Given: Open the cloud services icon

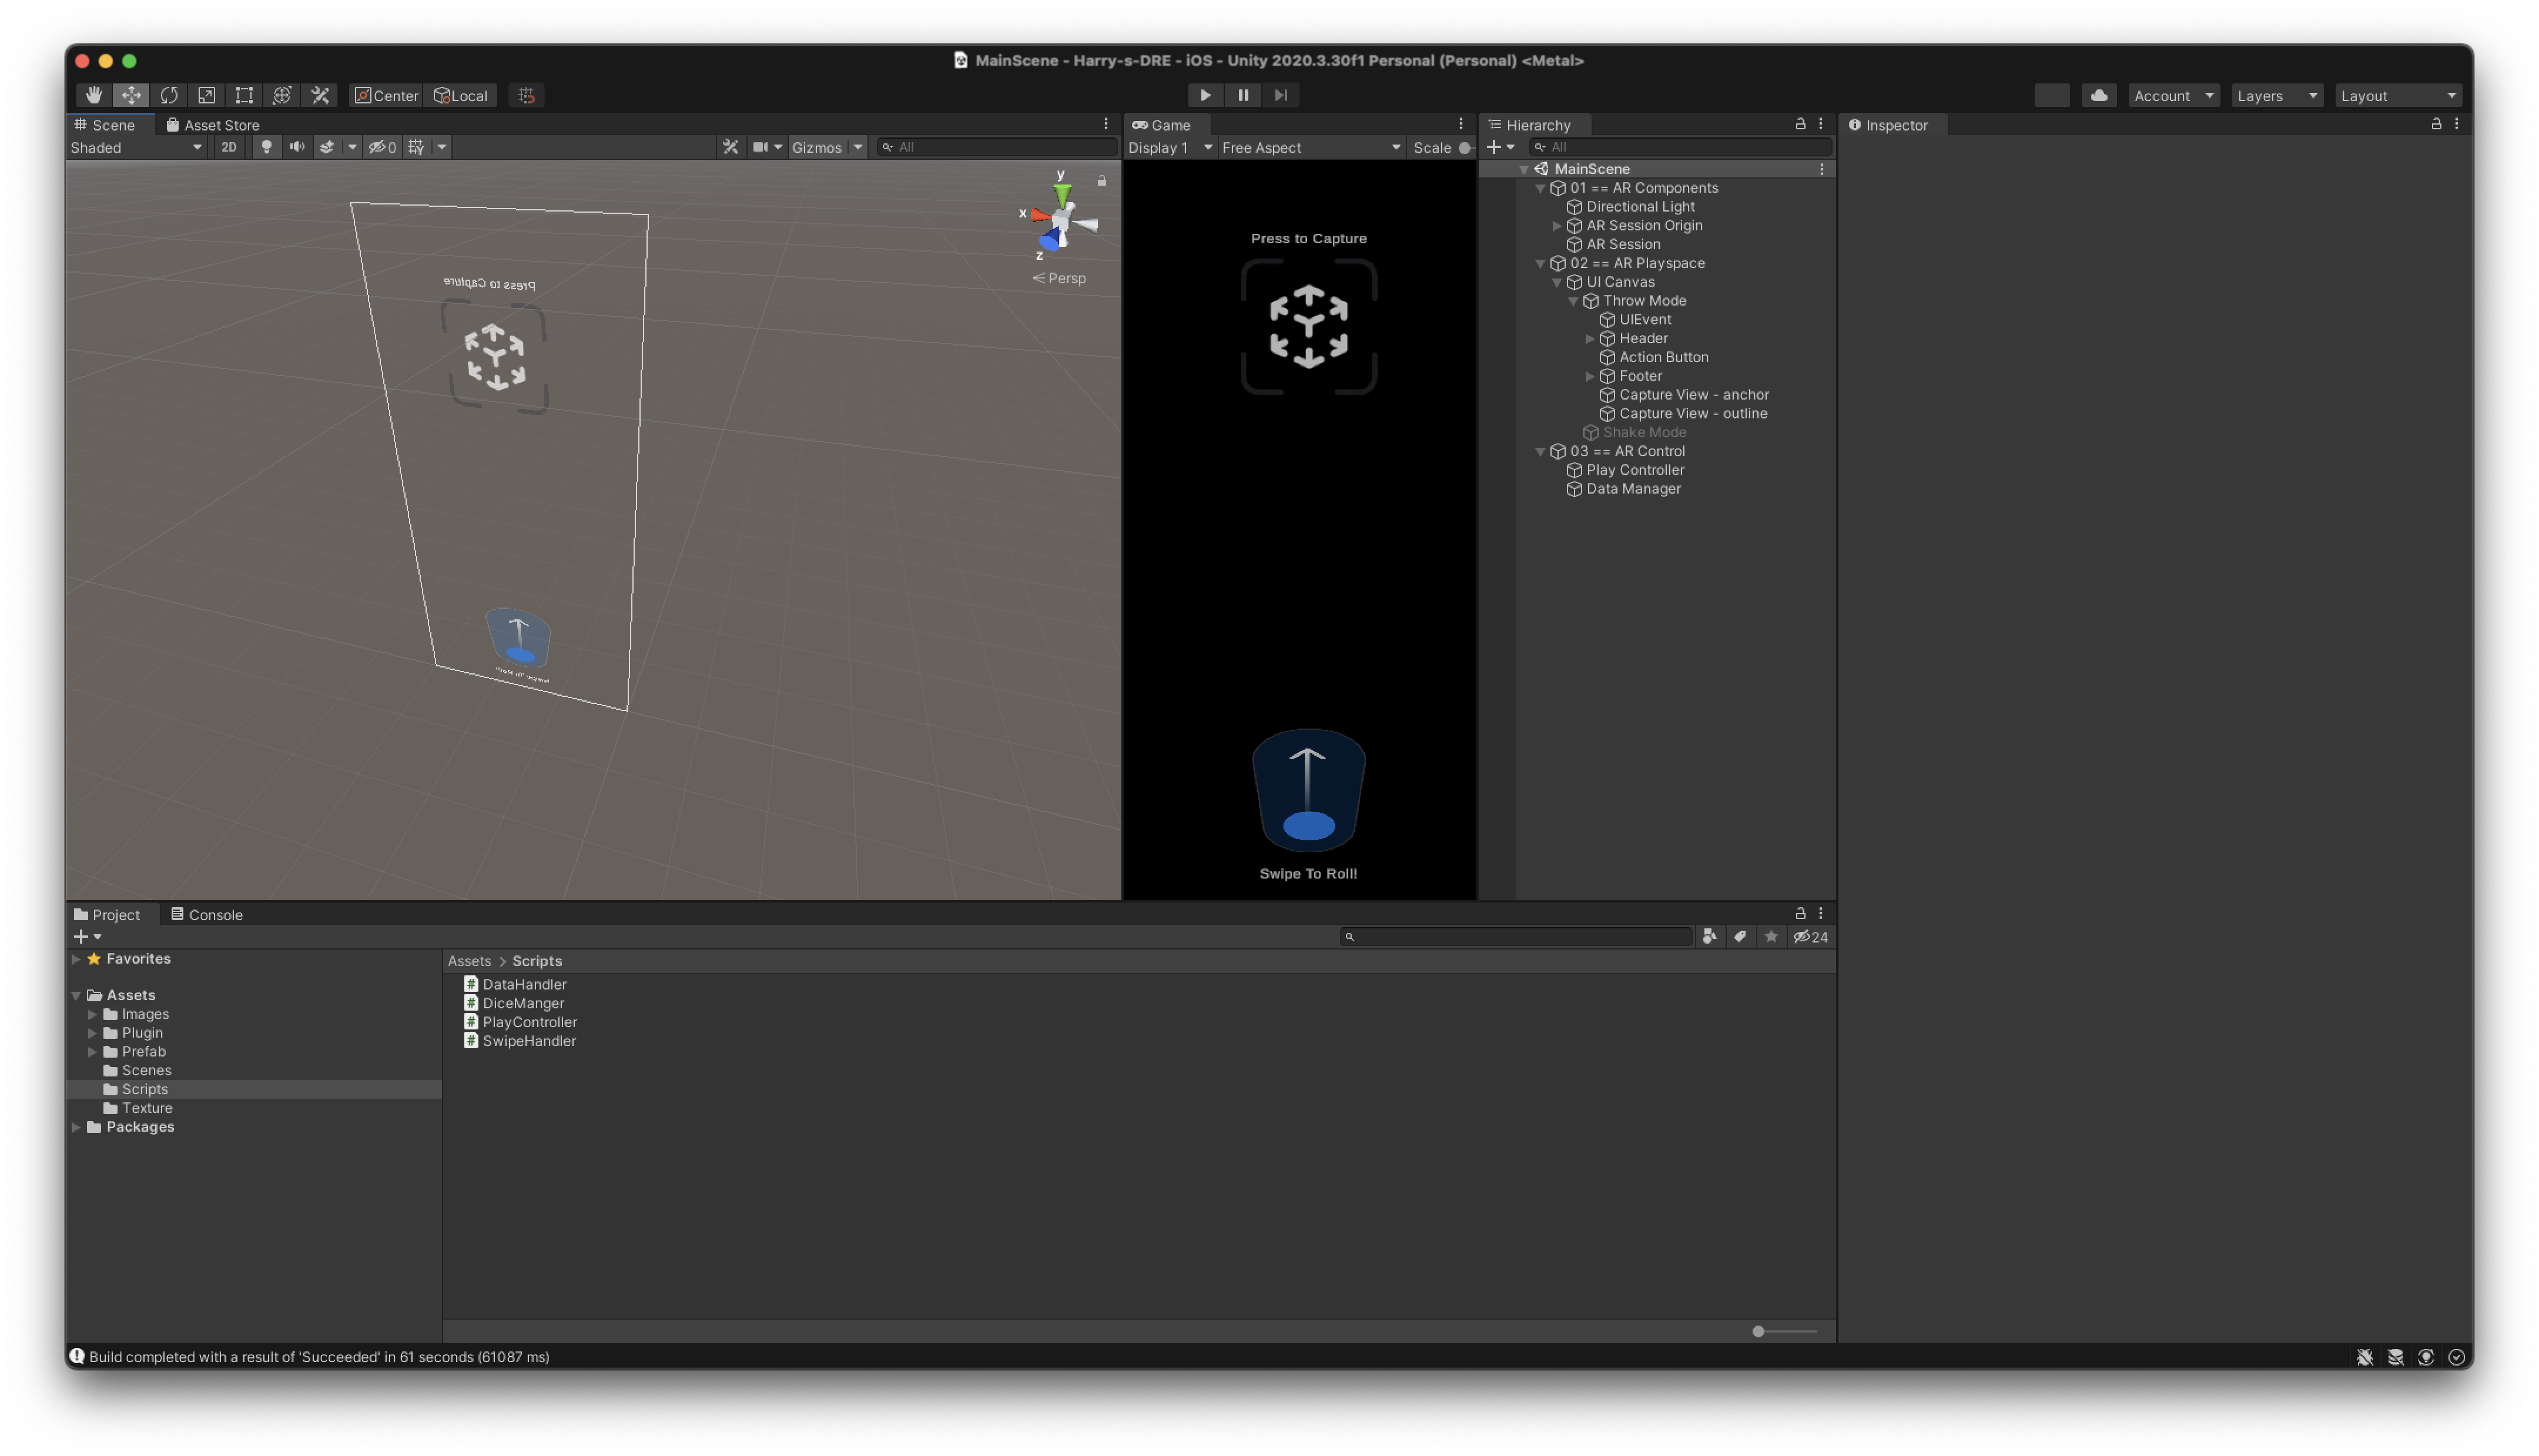Looking at the screenshot, I should click(2099, 95).
